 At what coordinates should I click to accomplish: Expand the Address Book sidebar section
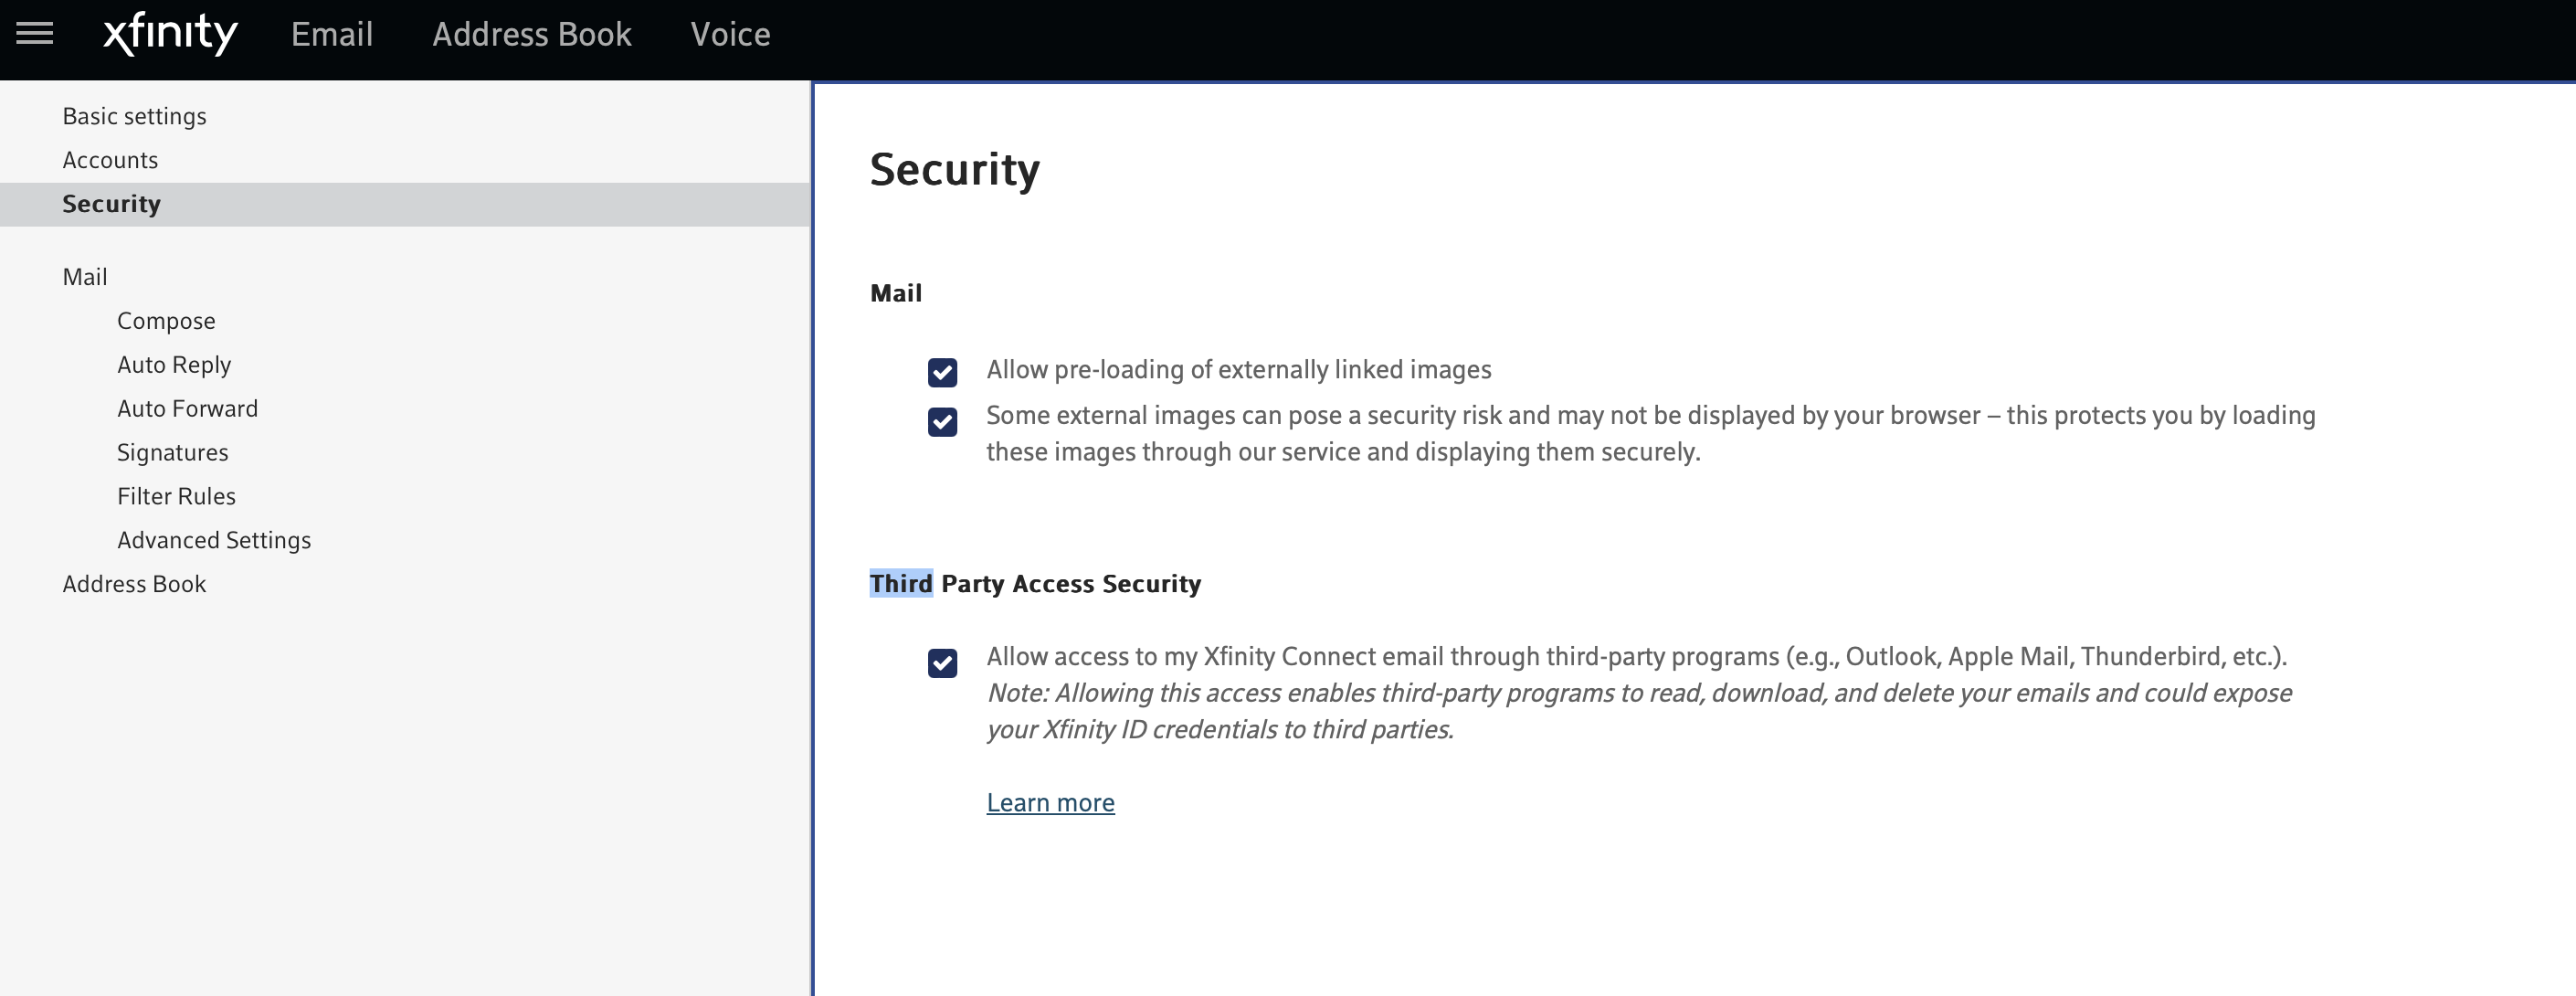pos(134,584)
